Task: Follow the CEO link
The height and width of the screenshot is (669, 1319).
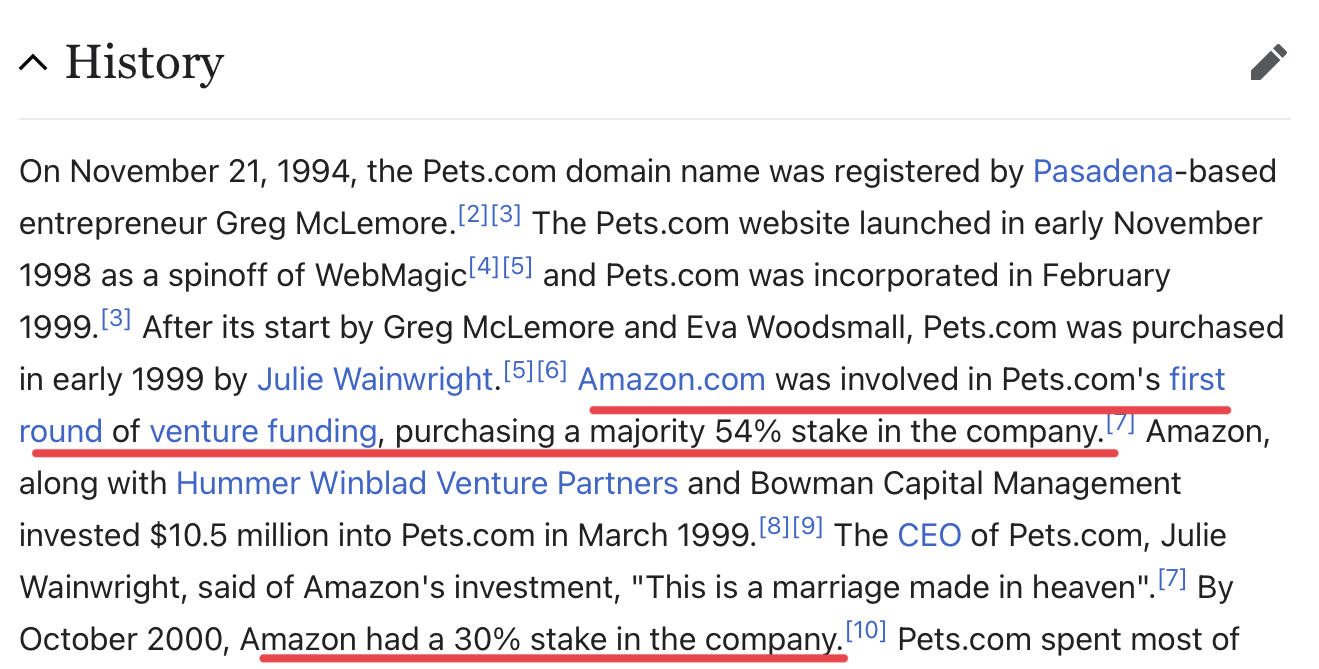Action: (x=929, y=536)
